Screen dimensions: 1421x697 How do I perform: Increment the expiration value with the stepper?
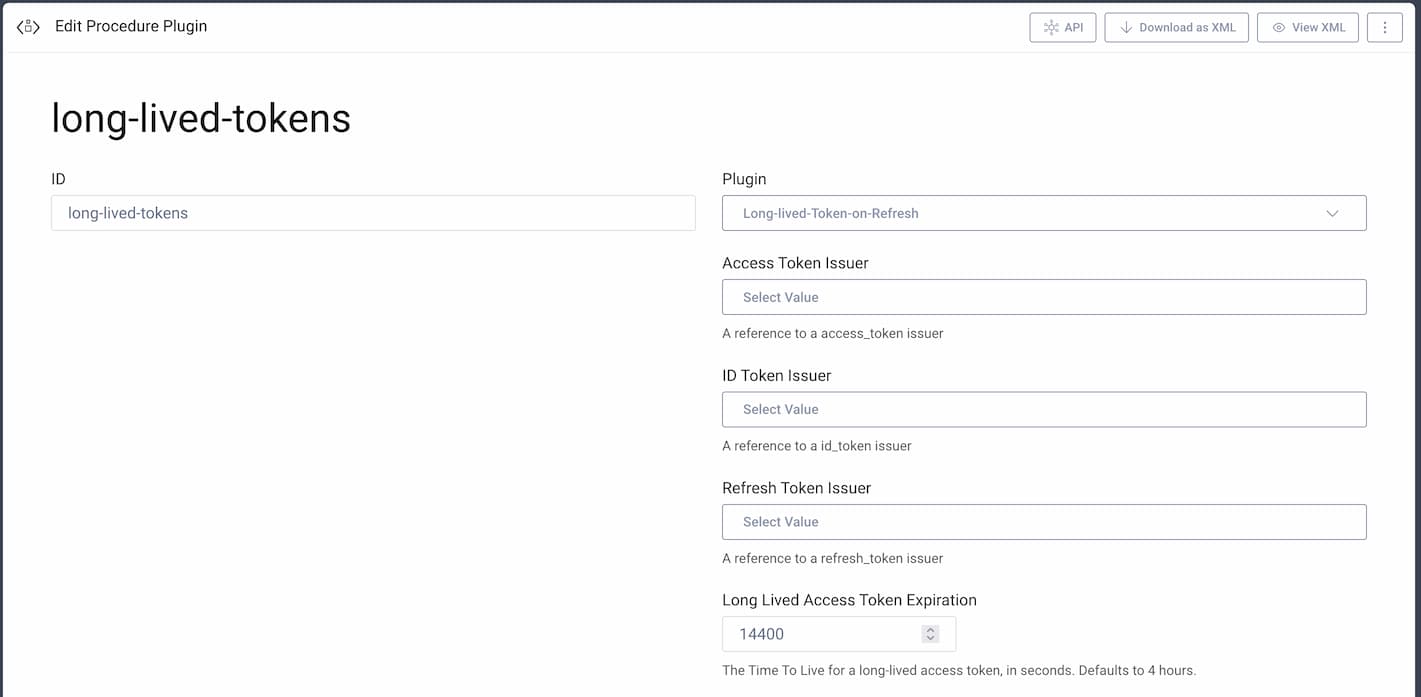930,629
